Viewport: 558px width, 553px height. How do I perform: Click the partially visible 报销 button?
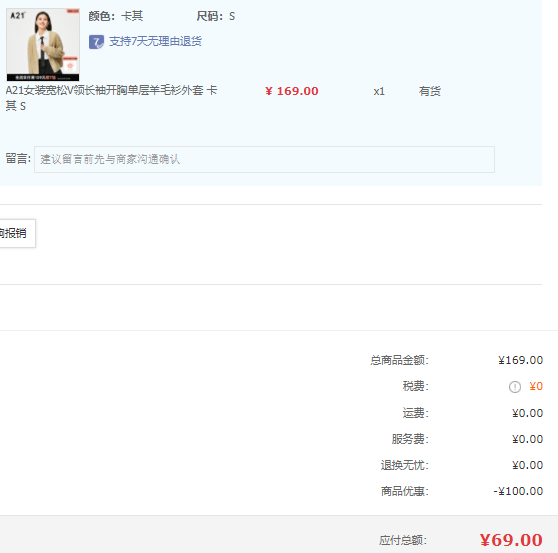pyautogui.click(x=17, y=233)
